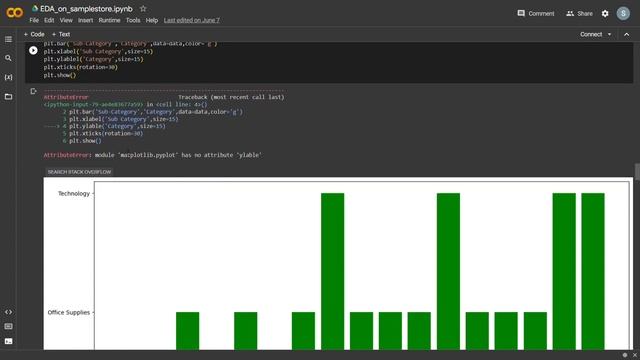Viewport: 640px width, 360px height.
Task: Click the ipython-input traceback link
Action: [x=93, y=104]
